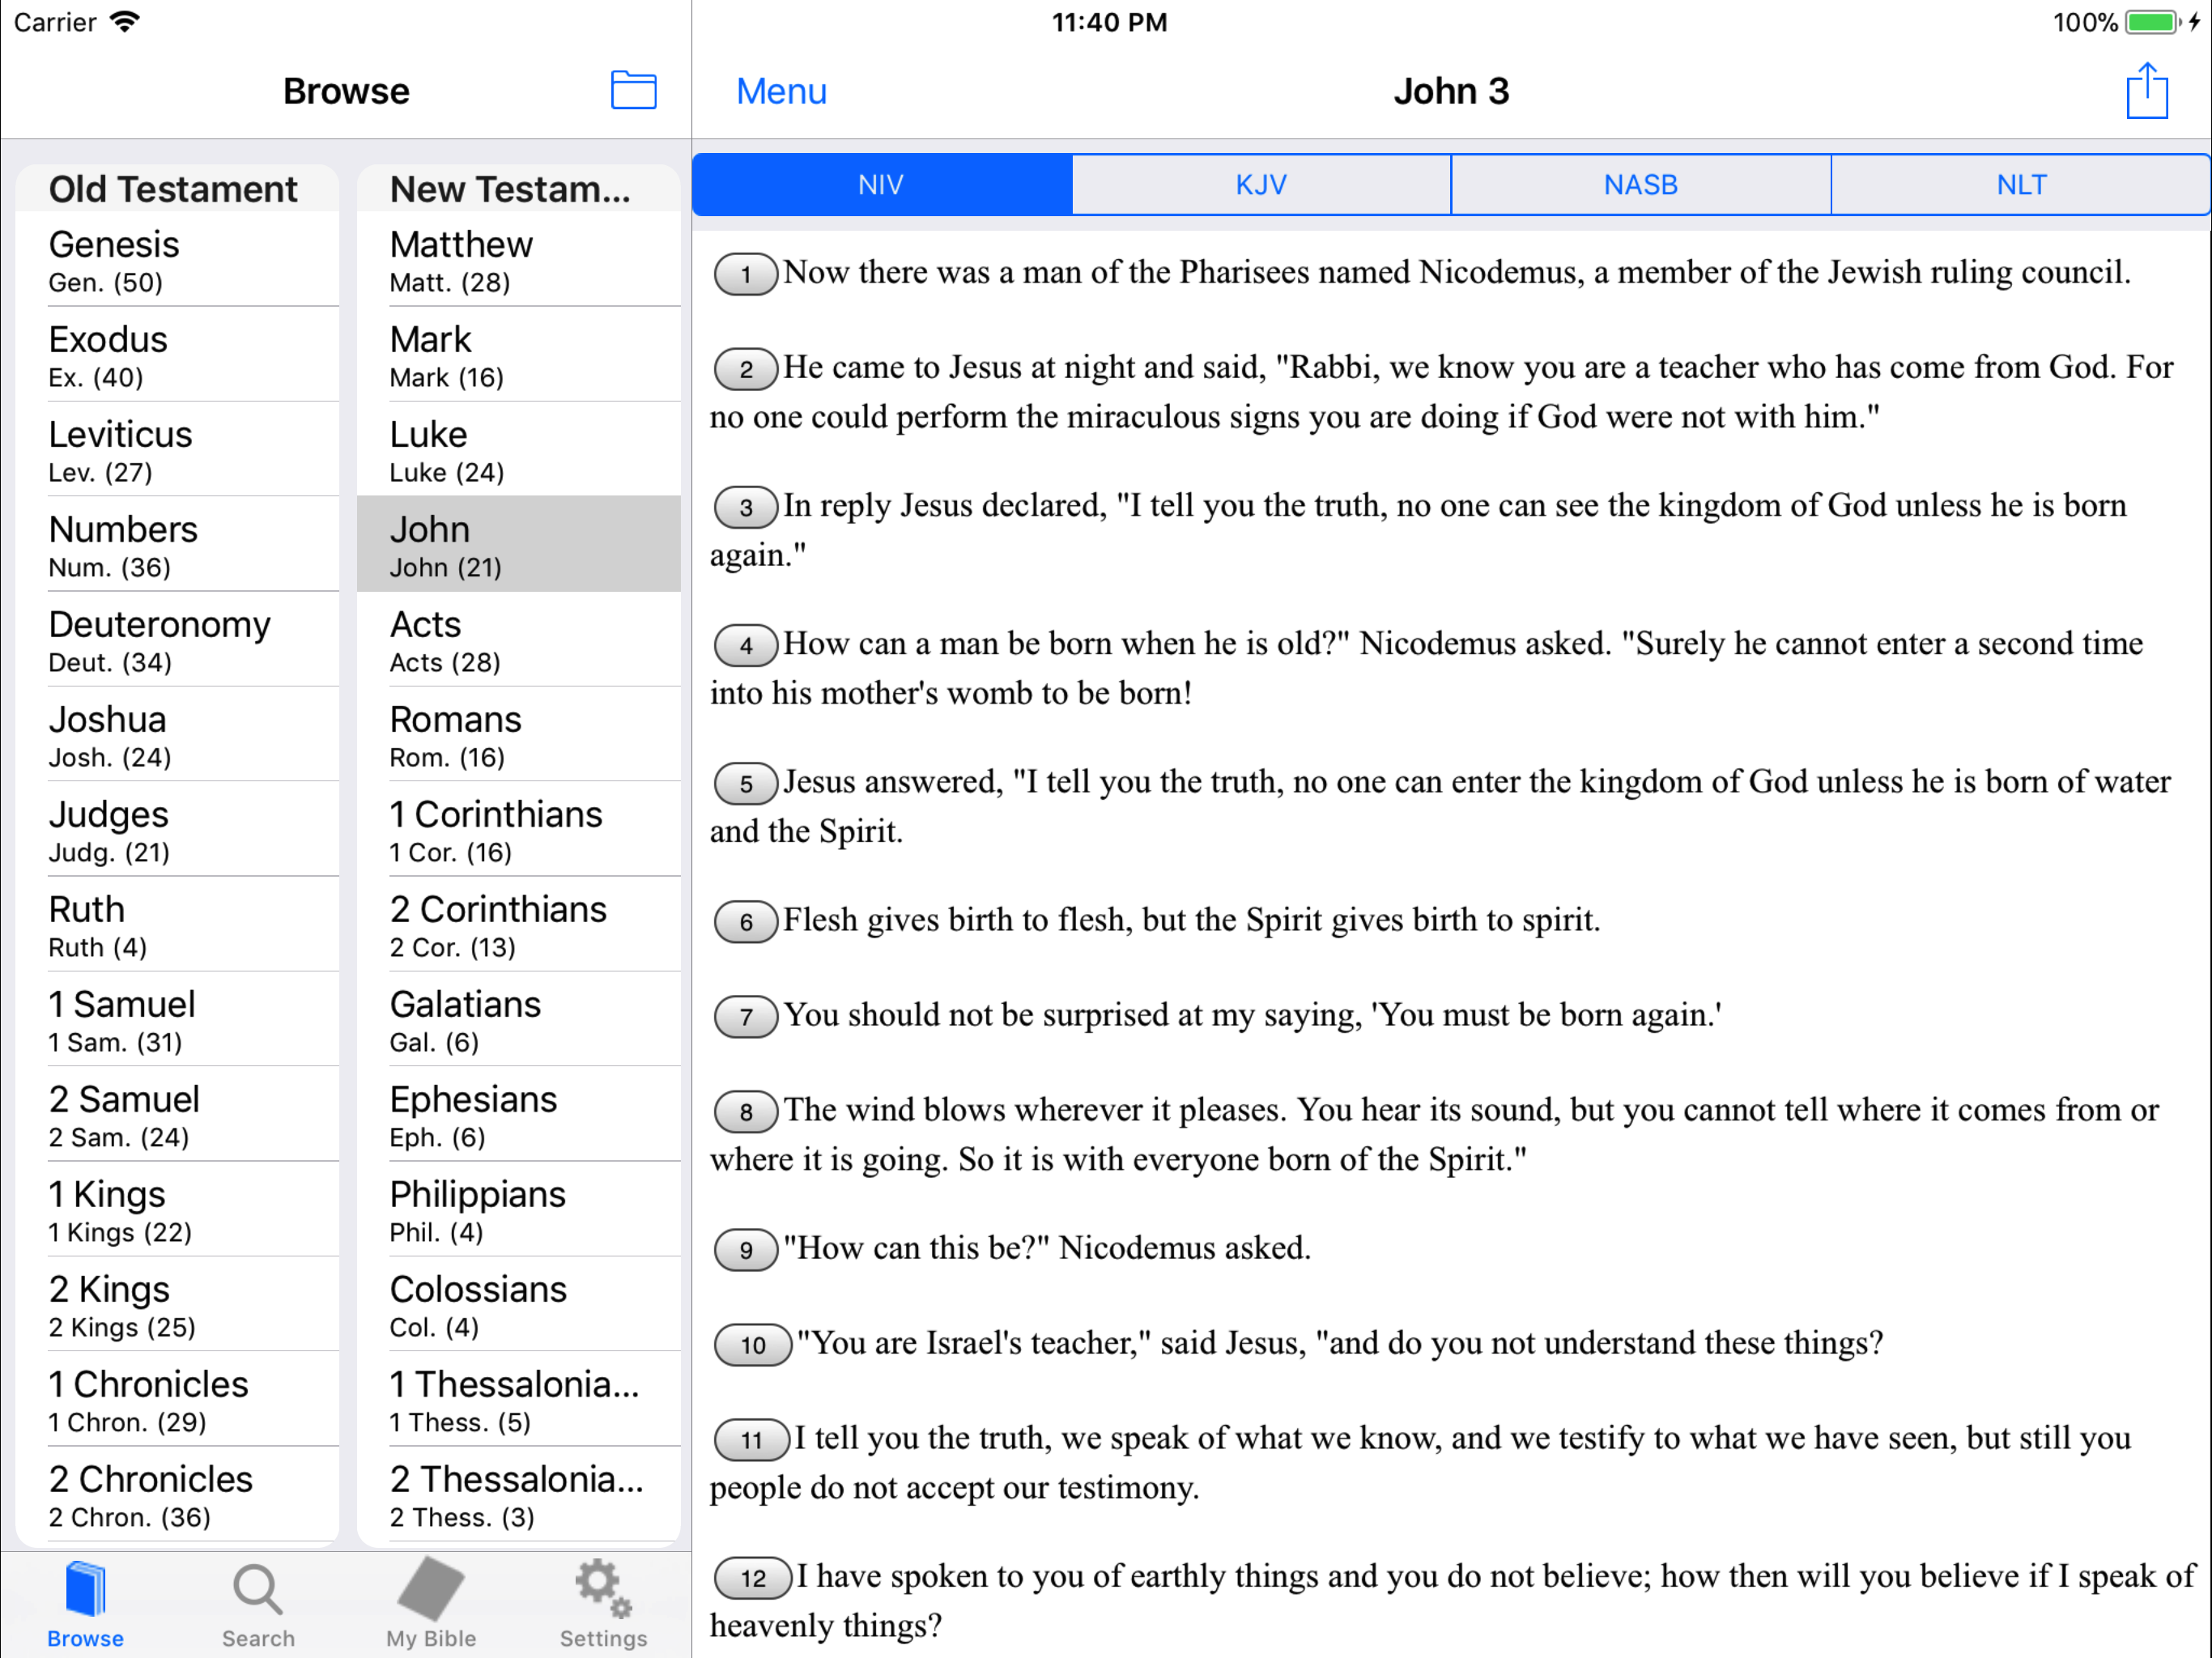The image size is (2212, 1658).
Task: Open the book of Matthew
Action: click(x=519, y=259)
